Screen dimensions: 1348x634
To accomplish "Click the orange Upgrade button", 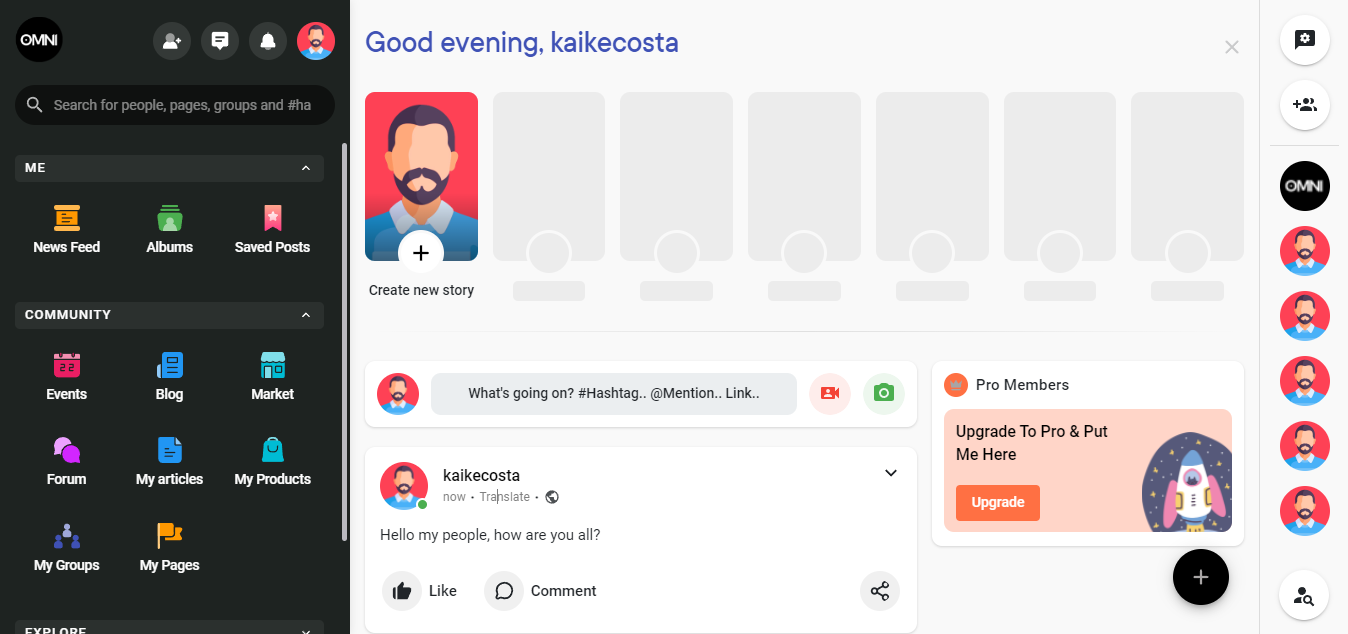I will click(998, 503).
